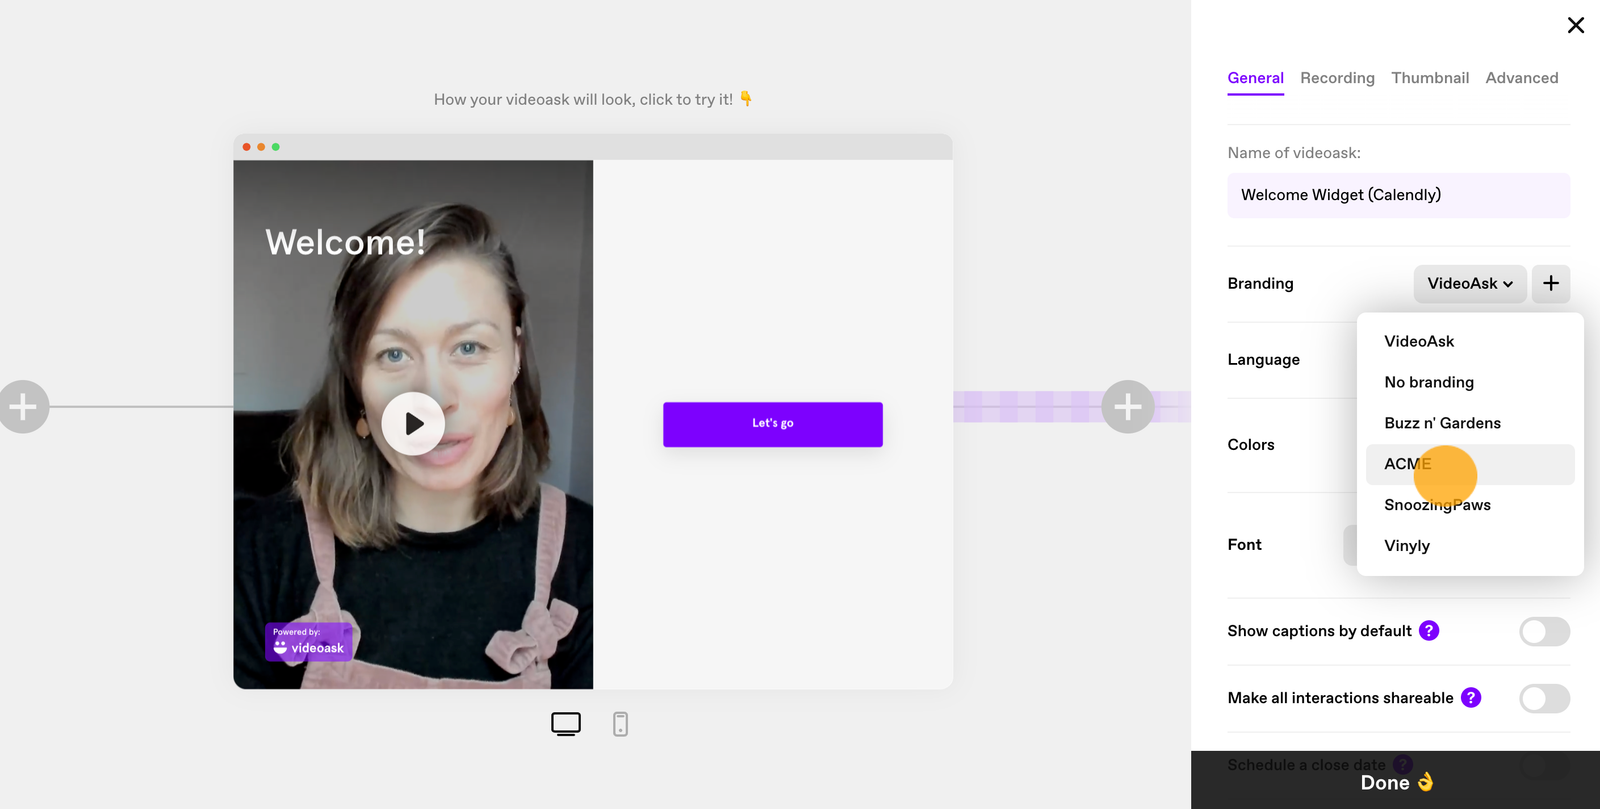This screenshot has width=1600, height=809.
Task: Open captions help question mark icon
Action: tap(1429, 631)
